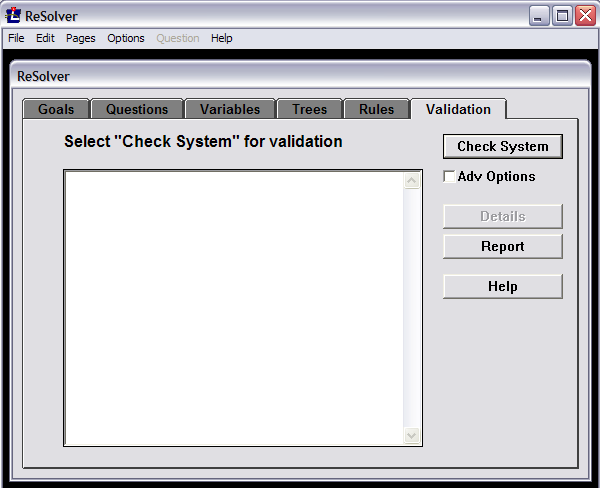The image size is (600, 488).
Task: Switch to the Goals tab
Action: [56, 109]
